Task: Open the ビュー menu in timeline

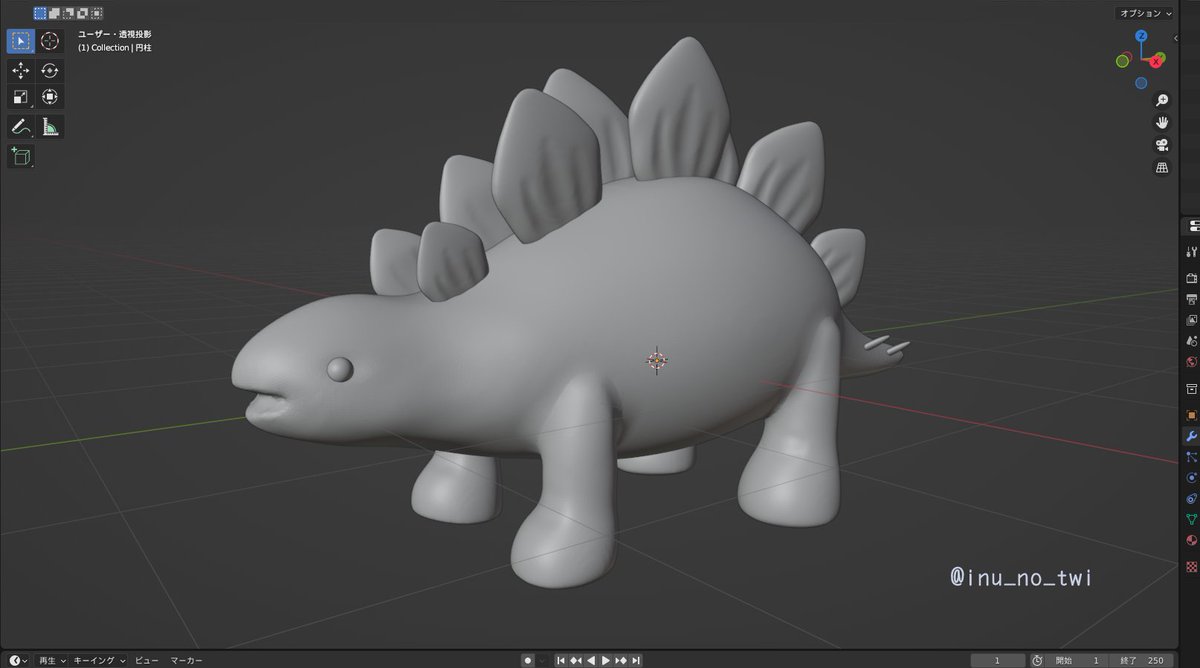Action: [147, 660]
